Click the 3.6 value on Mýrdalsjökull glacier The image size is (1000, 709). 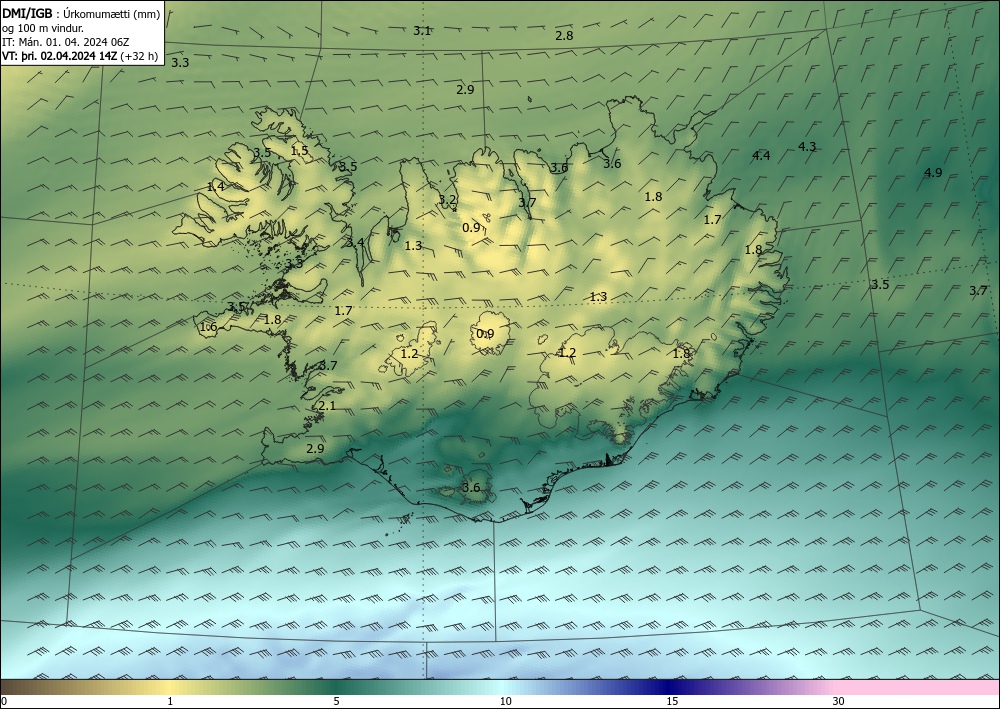471,488
